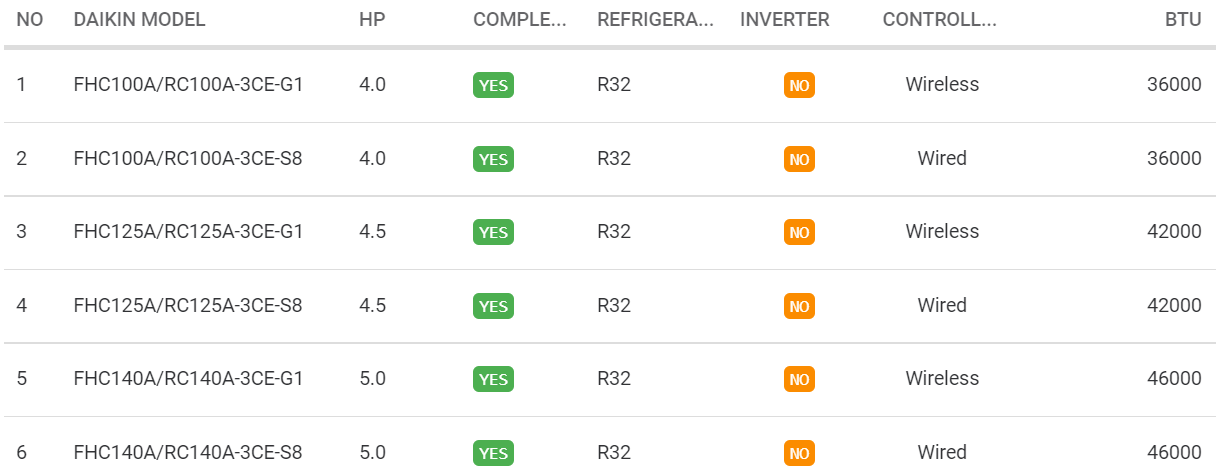This screenshot has height=474, width=1216.
Task: Click the green YES badge in row 3
Action: [493, 232]
